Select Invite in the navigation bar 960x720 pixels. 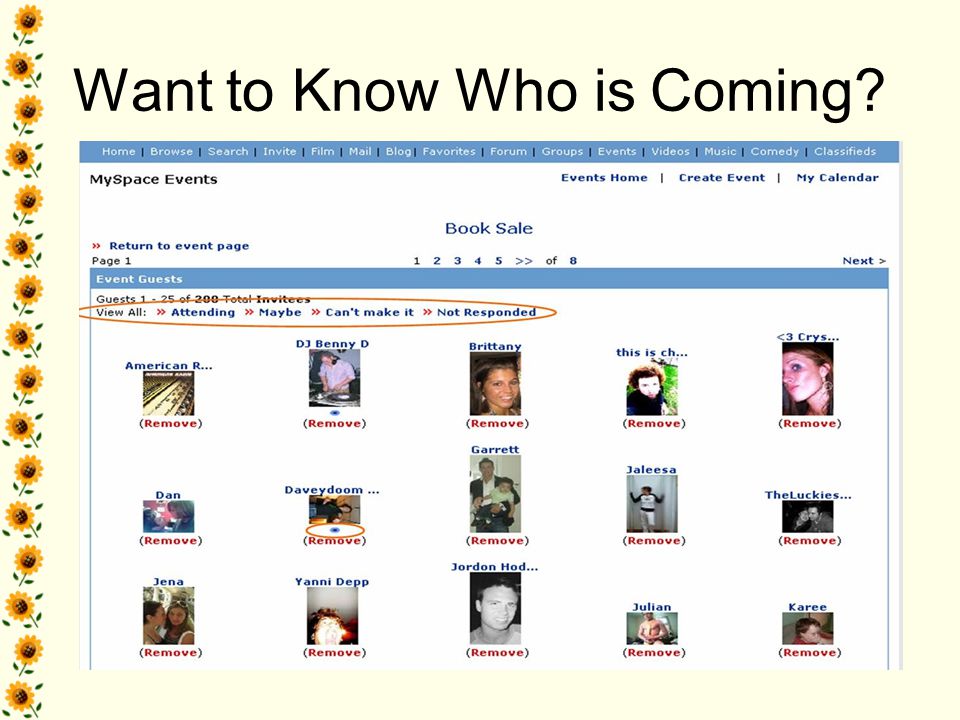279,151
